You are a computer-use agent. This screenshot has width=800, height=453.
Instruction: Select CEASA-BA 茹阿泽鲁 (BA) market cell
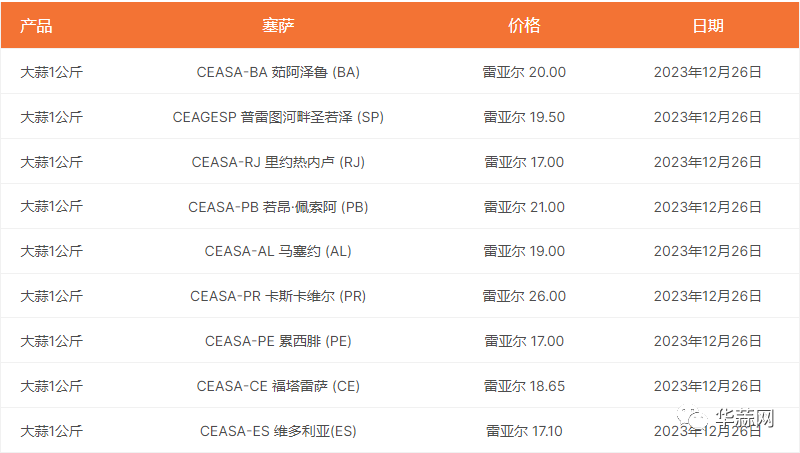pos(278,72)
